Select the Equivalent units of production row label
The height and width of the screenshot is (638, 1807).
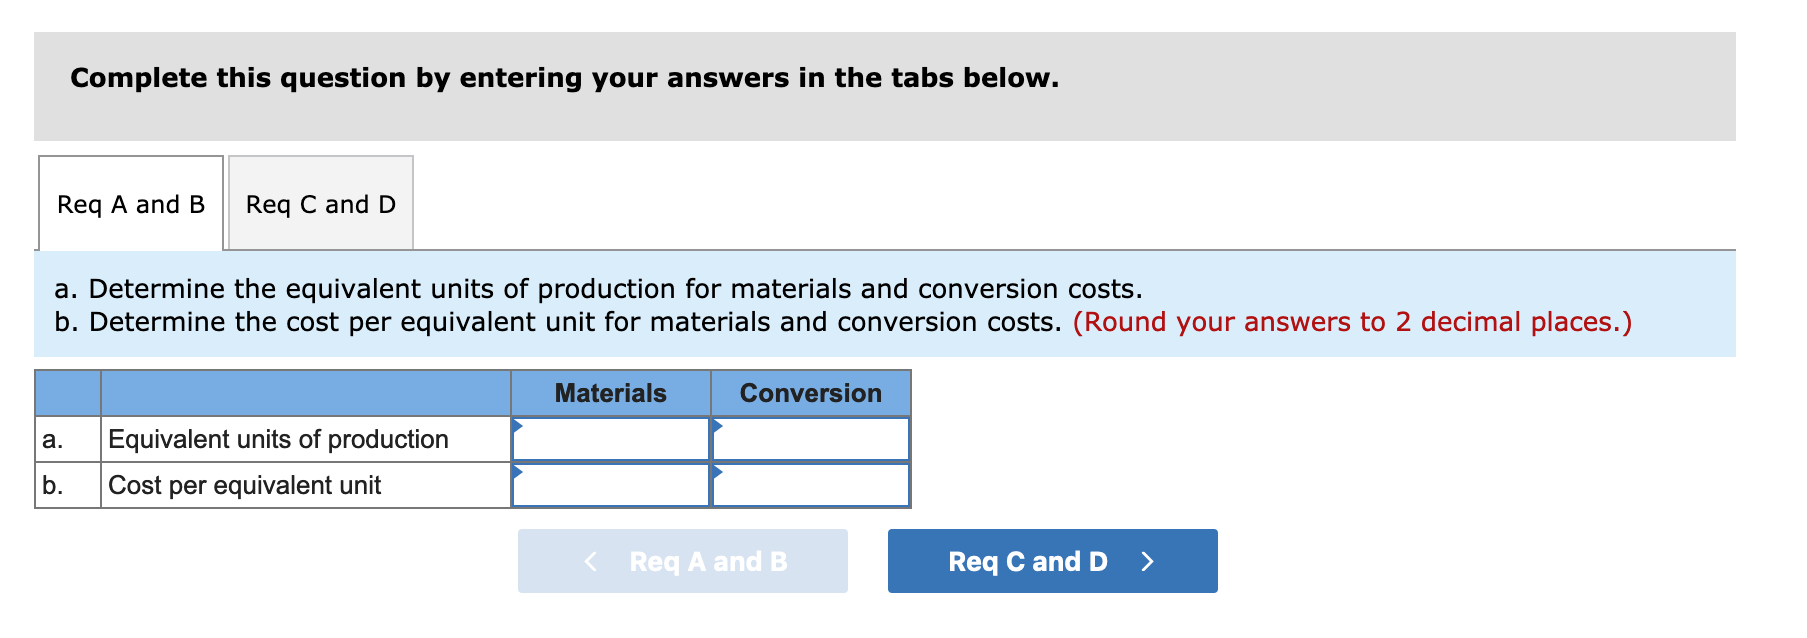click(278, 439)
